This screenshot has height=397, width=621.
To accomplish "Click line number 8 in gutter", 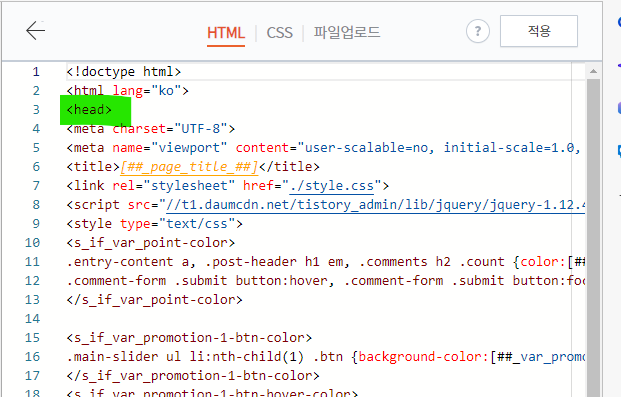I will [x=36, y=205].
